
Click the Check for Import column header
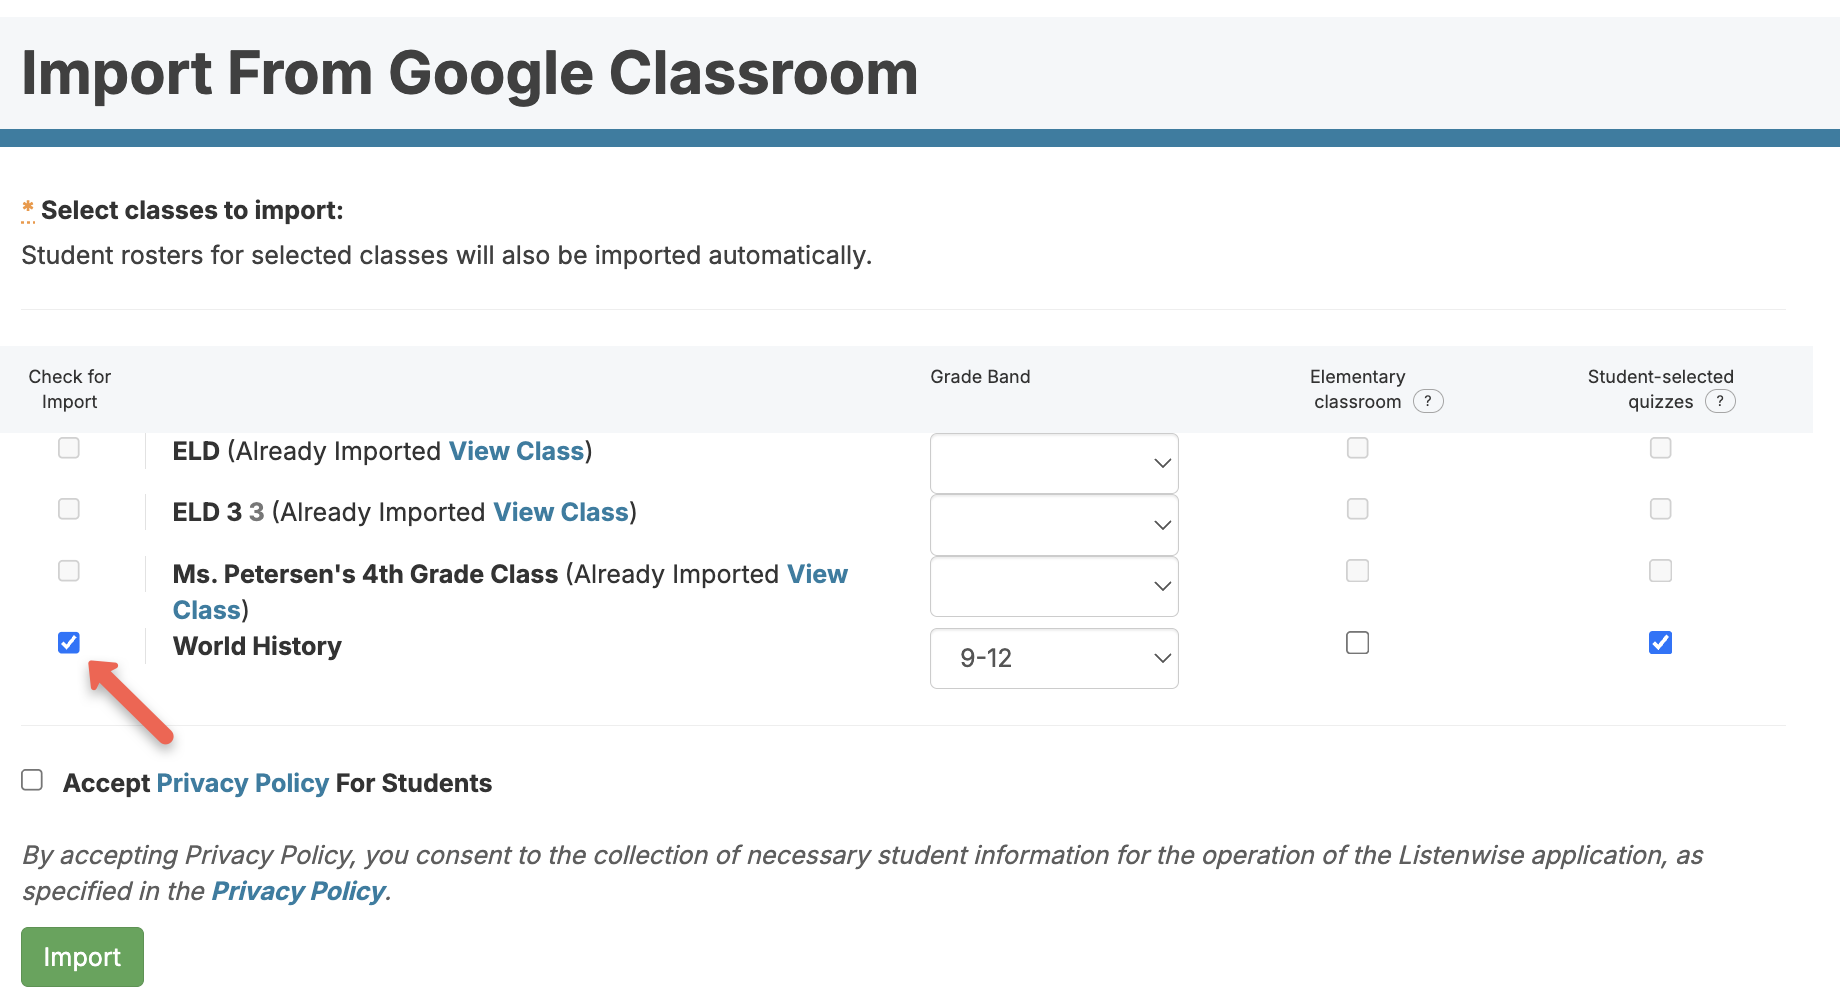70,389
